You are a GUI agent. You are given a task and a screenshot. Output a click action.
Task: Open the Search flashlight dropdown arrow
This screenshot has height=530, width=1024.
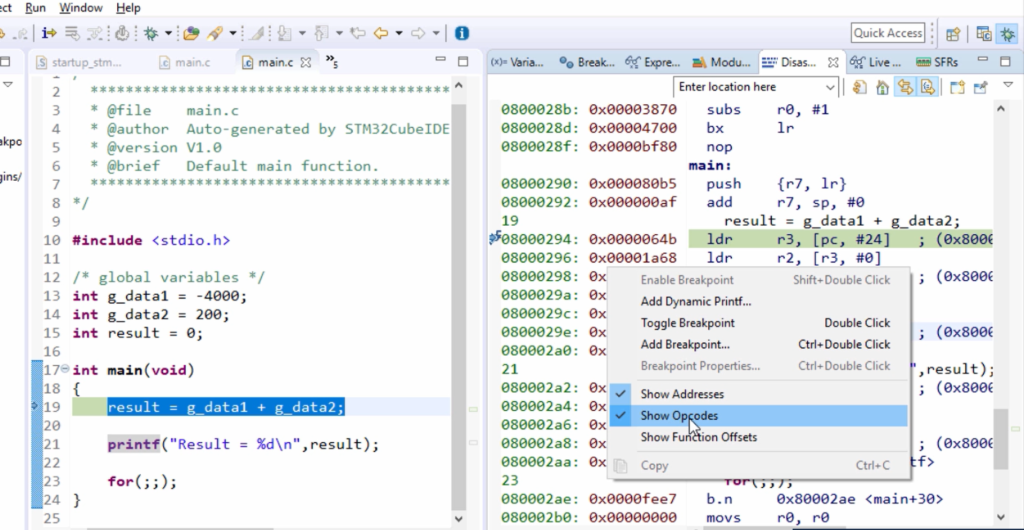[x=232, y=33]
